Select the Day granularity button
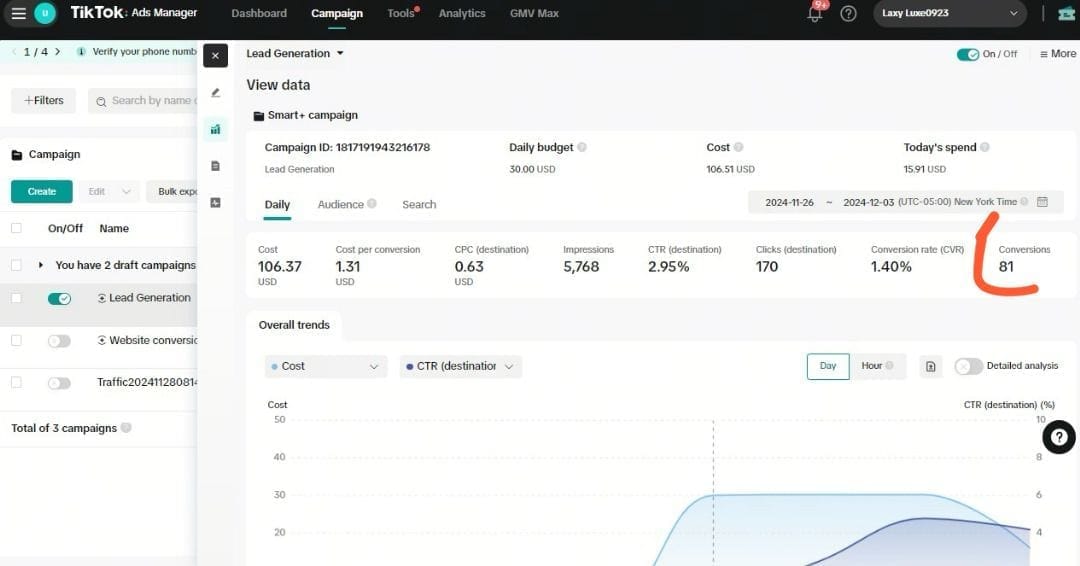Screen dimensions: 1080x566 [828, 366]
